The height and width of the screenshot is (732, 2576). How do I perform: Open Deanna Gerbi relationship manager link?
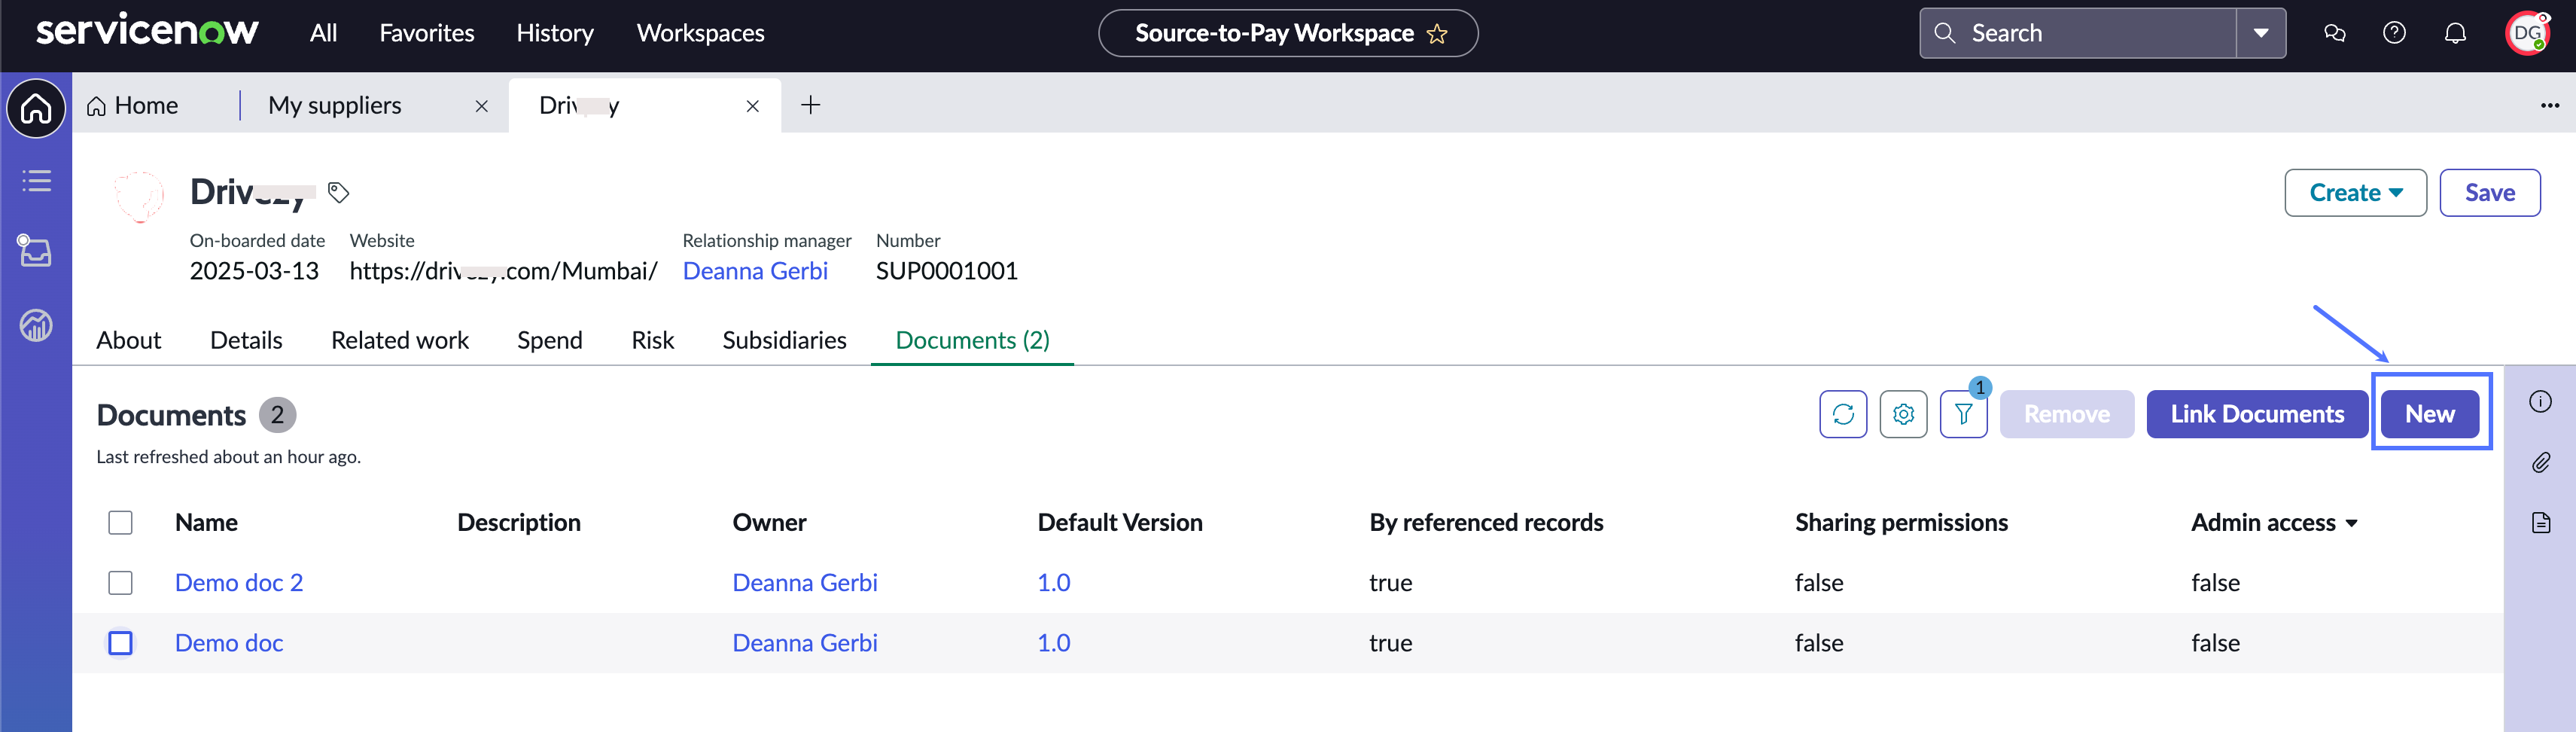click(x=755, y=271)
